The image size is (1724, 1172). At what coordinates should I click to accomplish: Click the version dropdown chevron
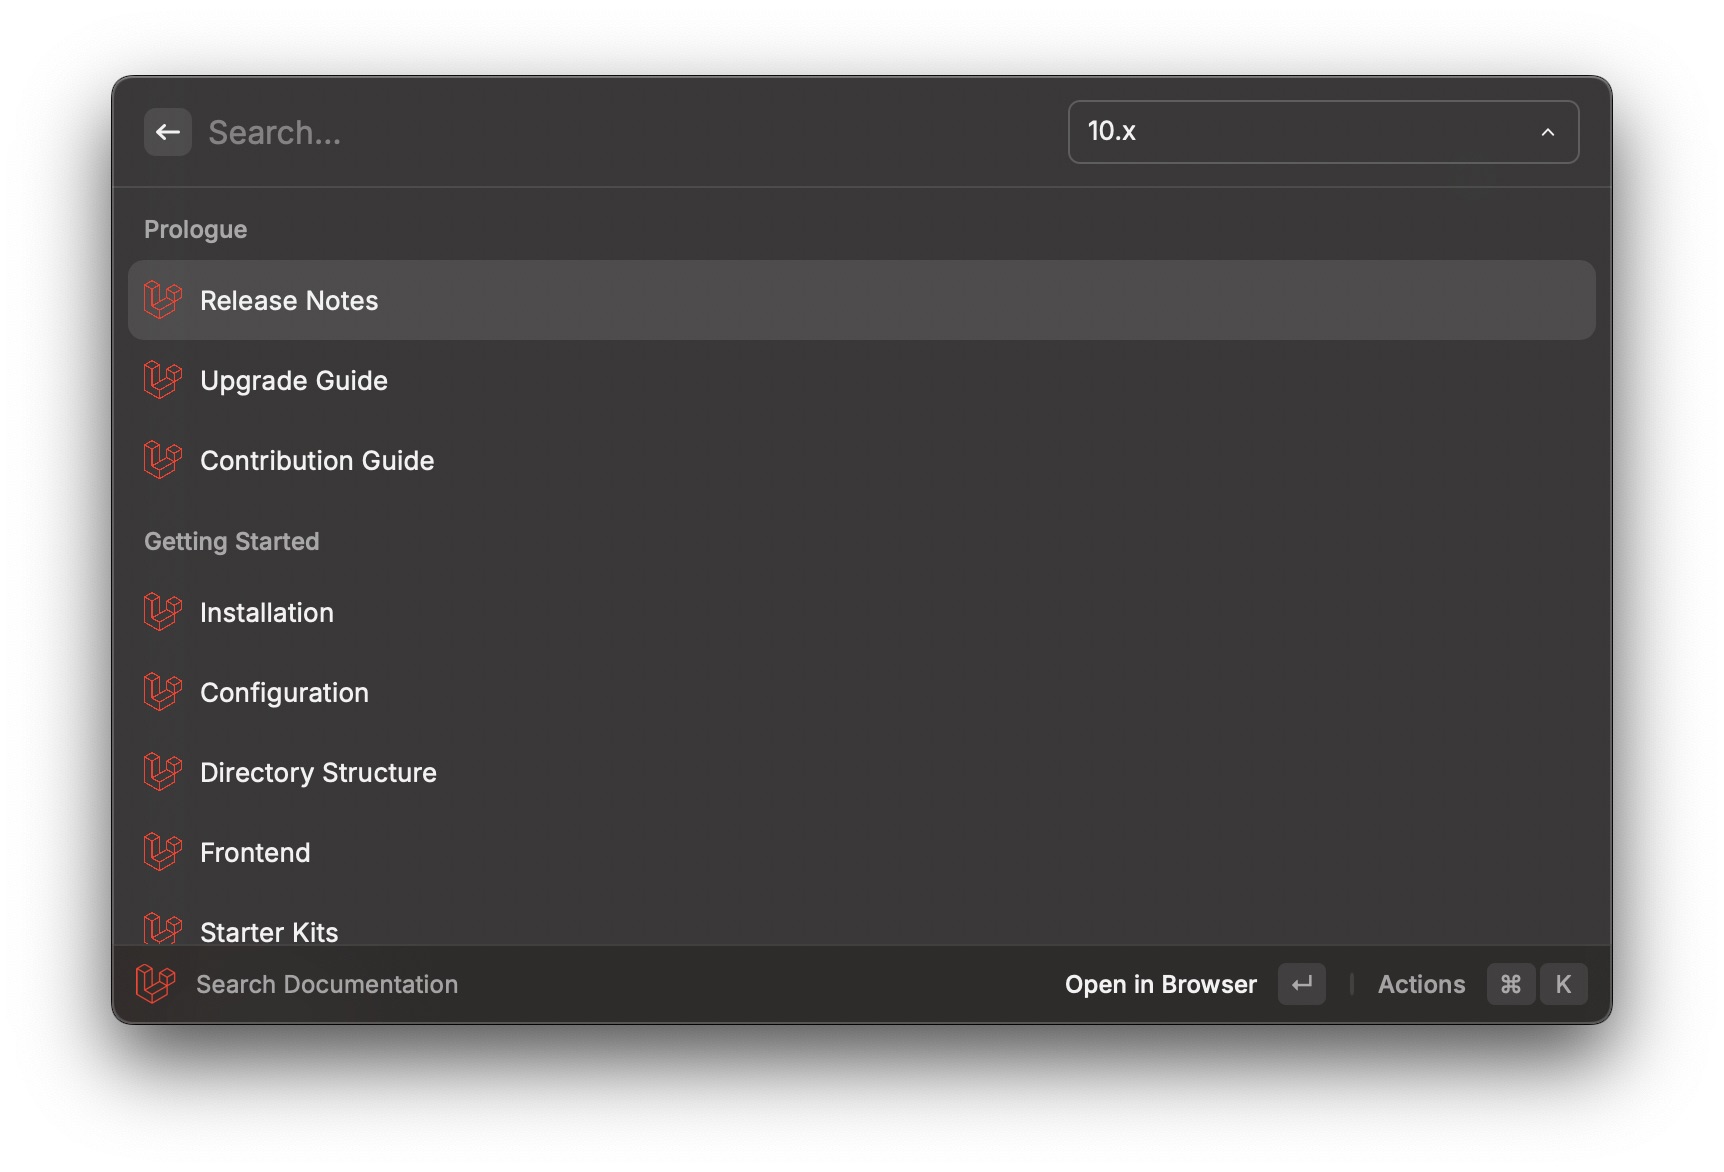pyautogui.click(x=1547, y=132)
